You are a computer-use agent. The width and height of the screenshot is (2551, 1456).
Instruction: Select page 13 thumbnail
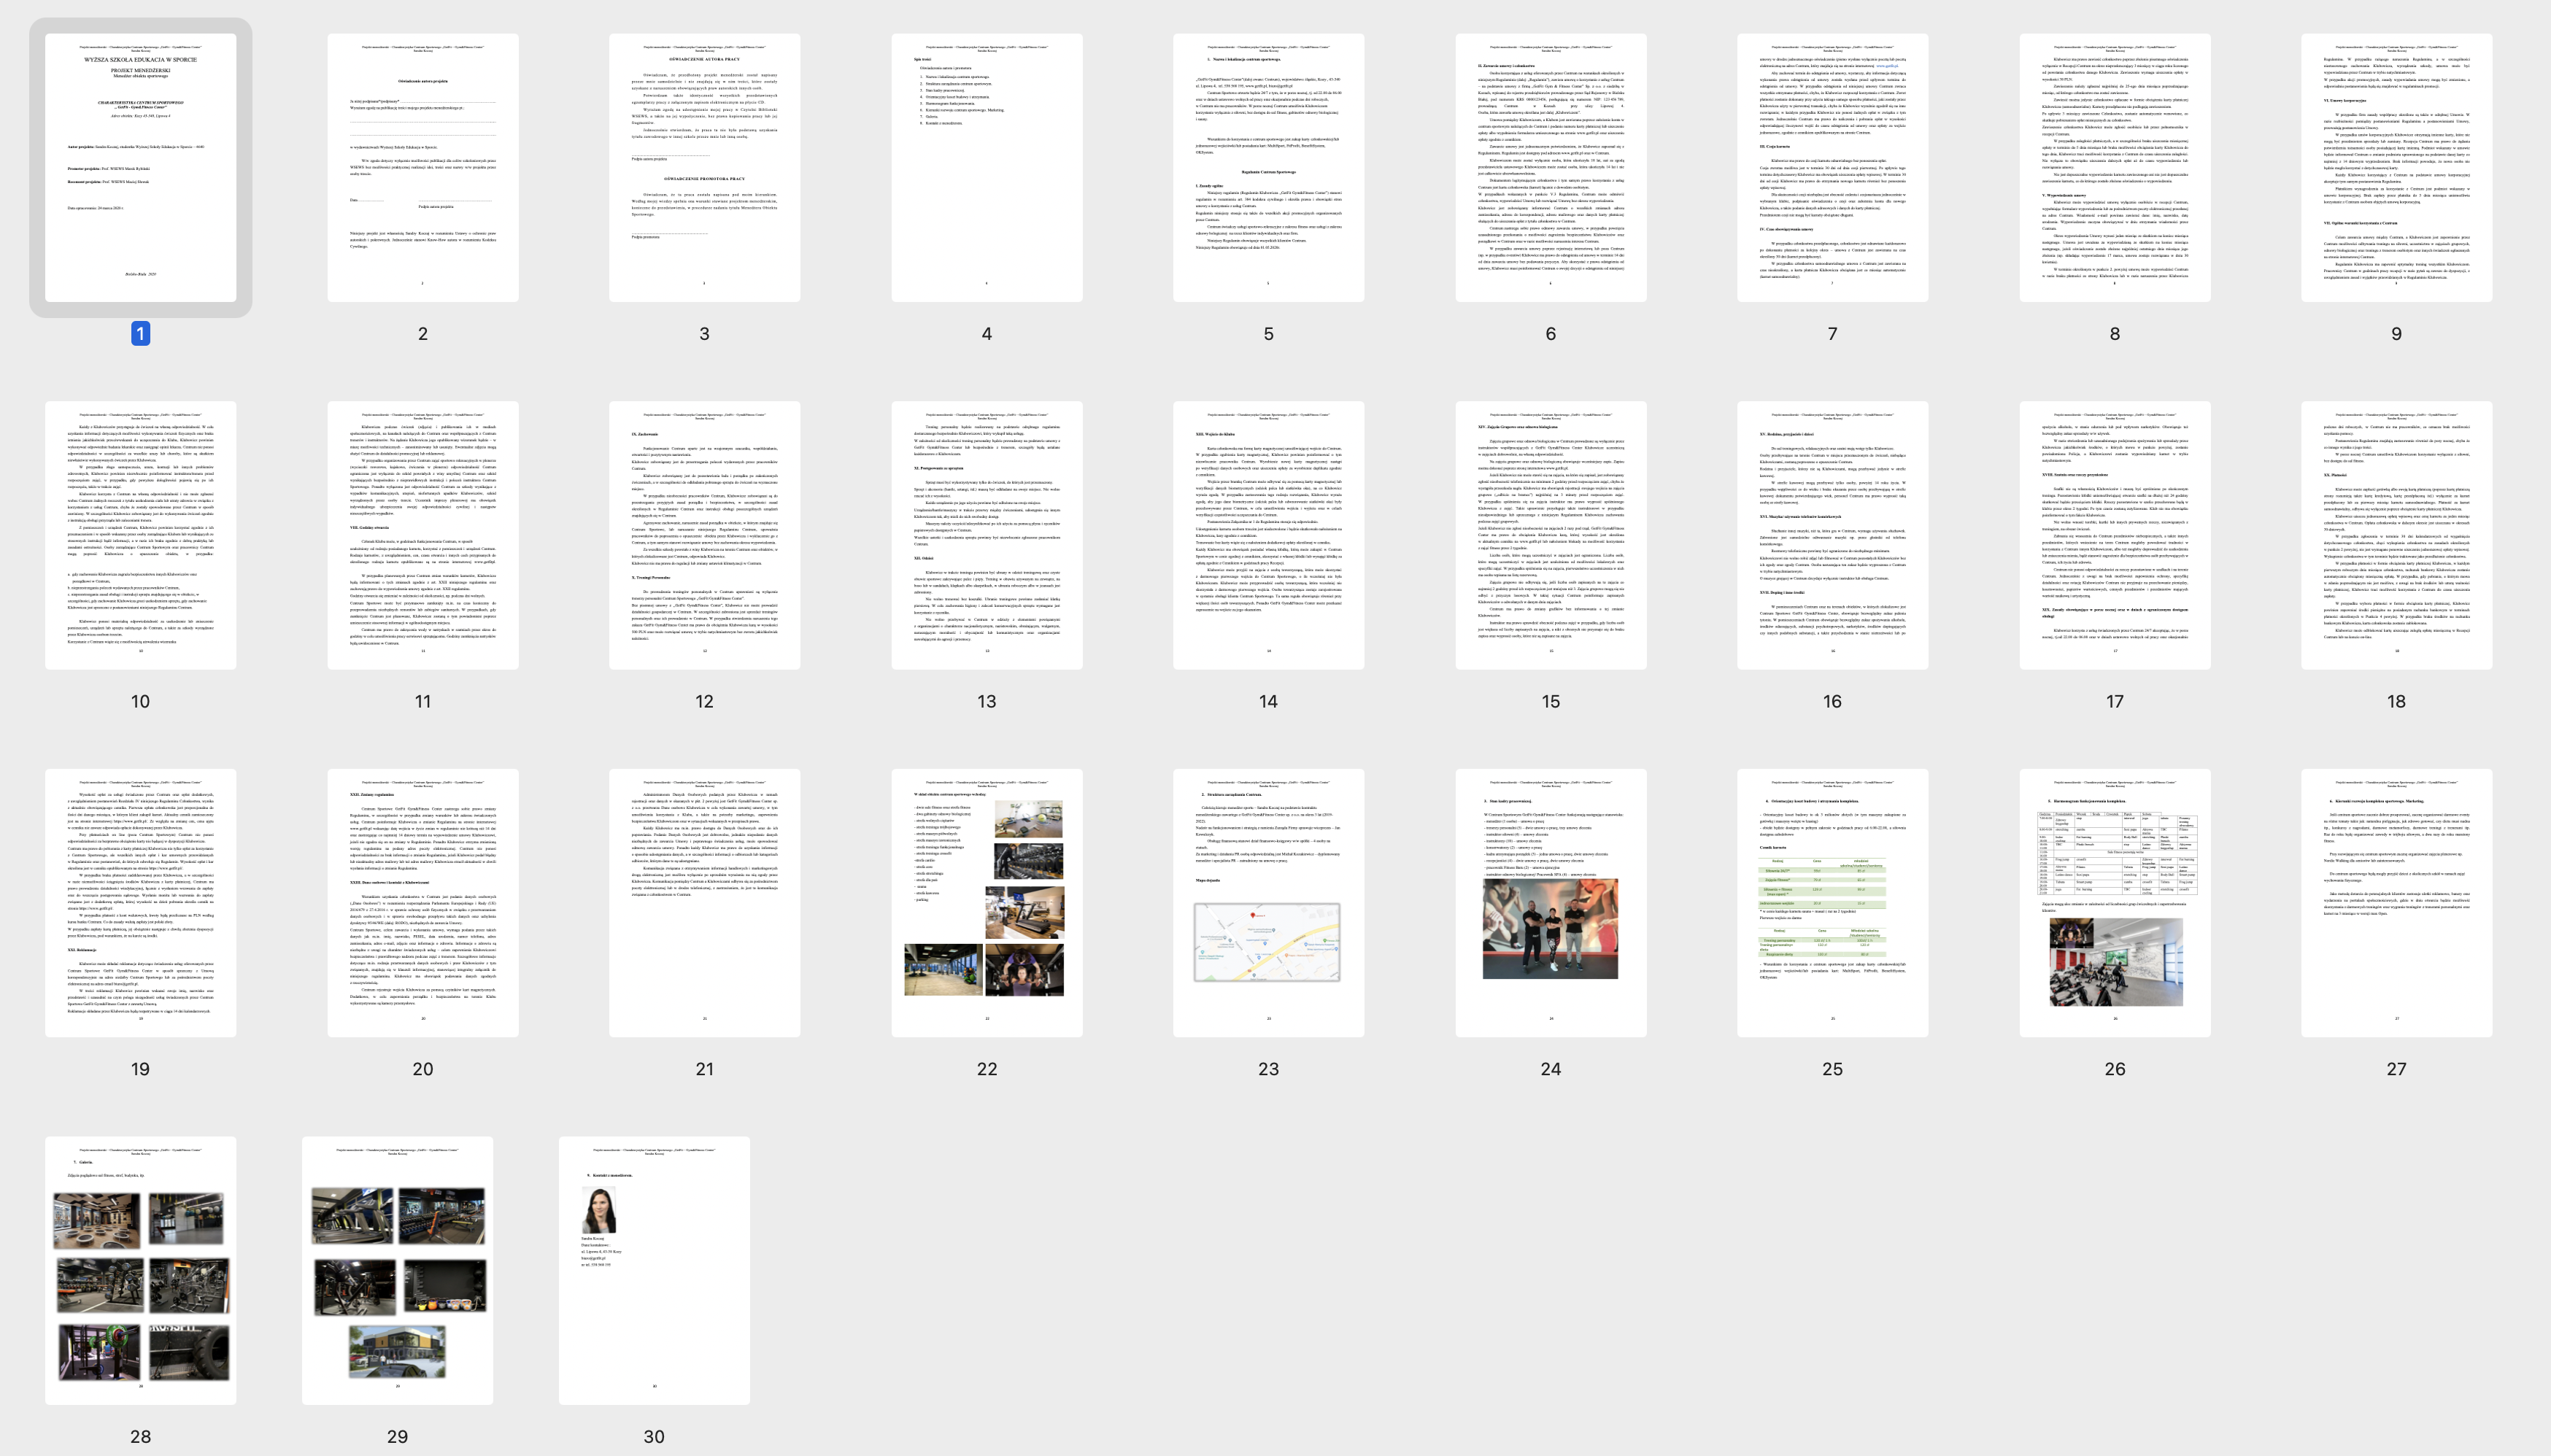click(986, 535)
